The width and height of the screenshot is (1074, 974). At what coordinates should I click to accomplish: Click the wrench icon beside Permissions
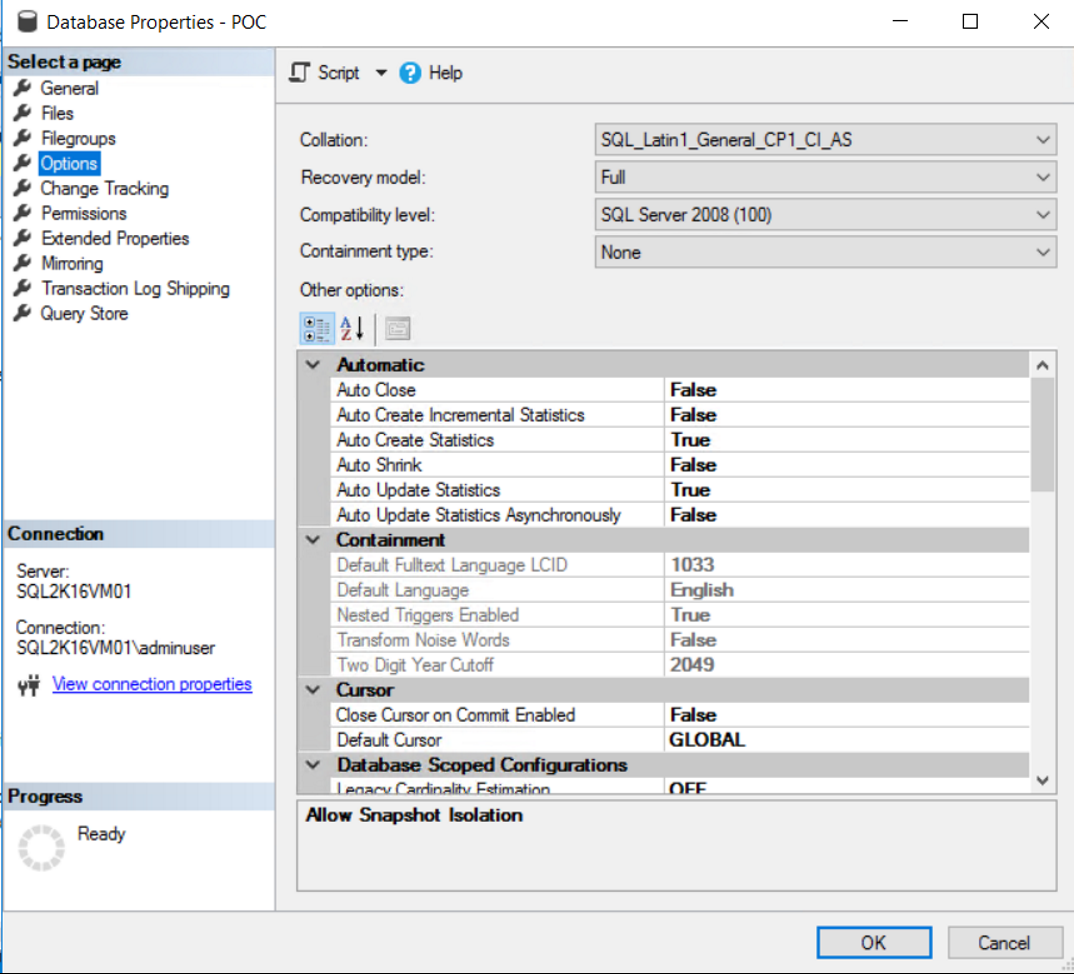(x=23, y=213)
